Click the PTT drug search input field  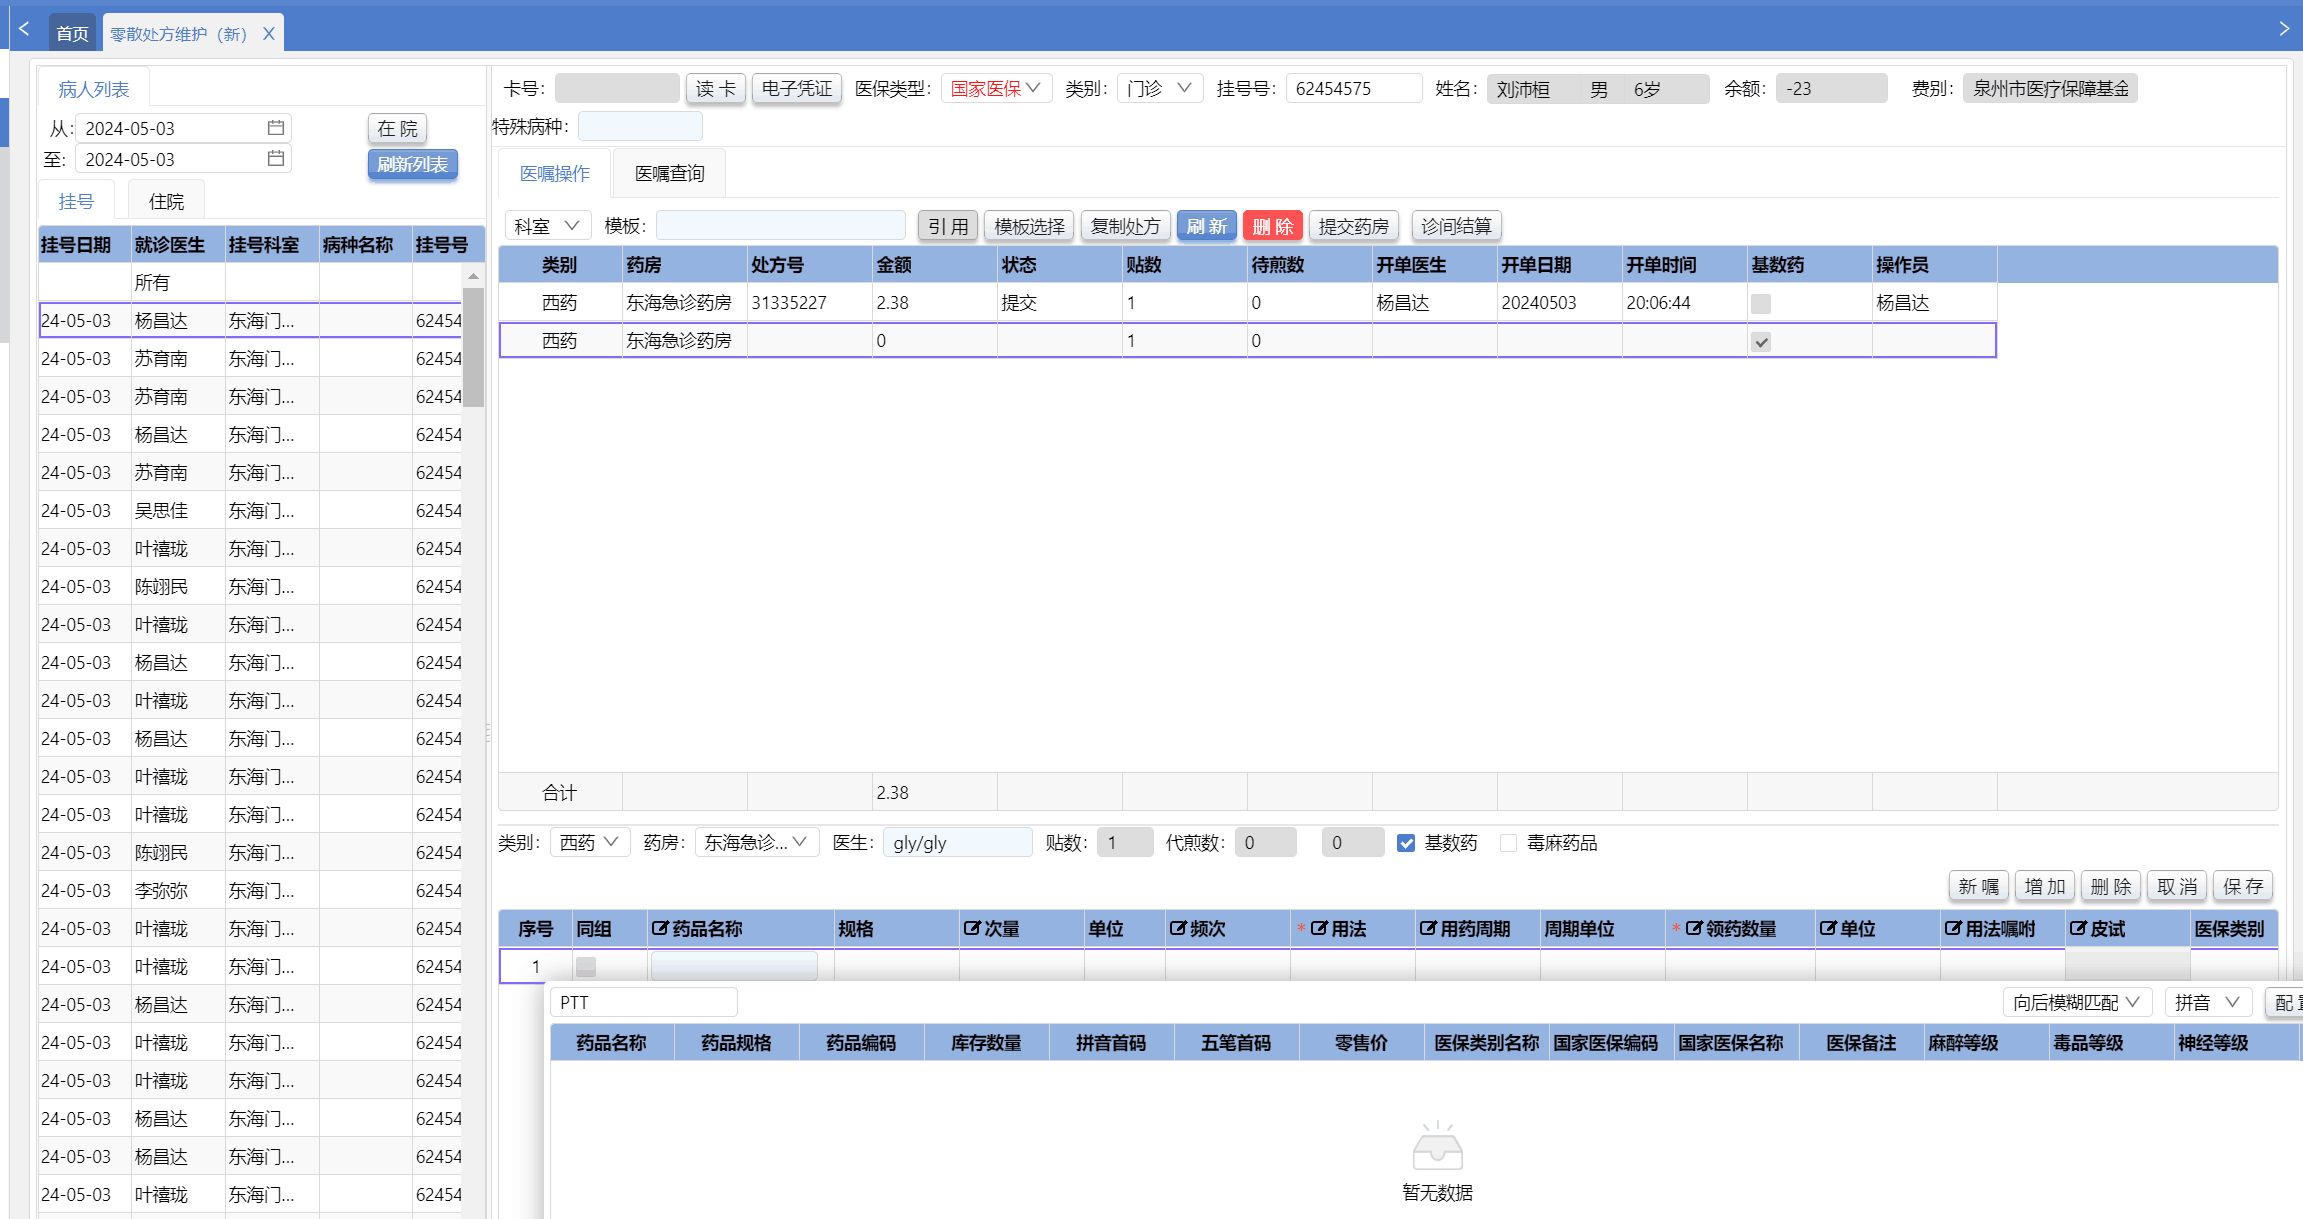pos(642,1002)
